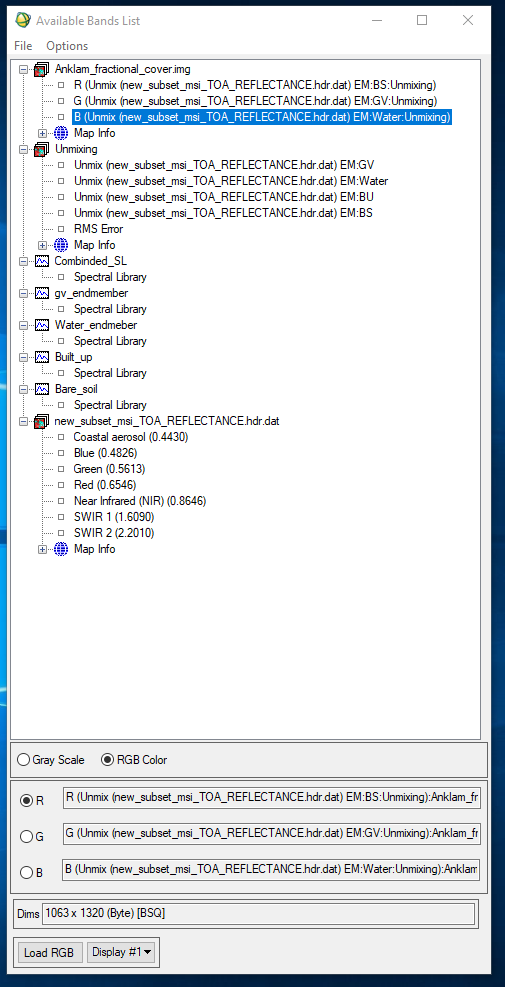Select the RMS Error band

98,229
